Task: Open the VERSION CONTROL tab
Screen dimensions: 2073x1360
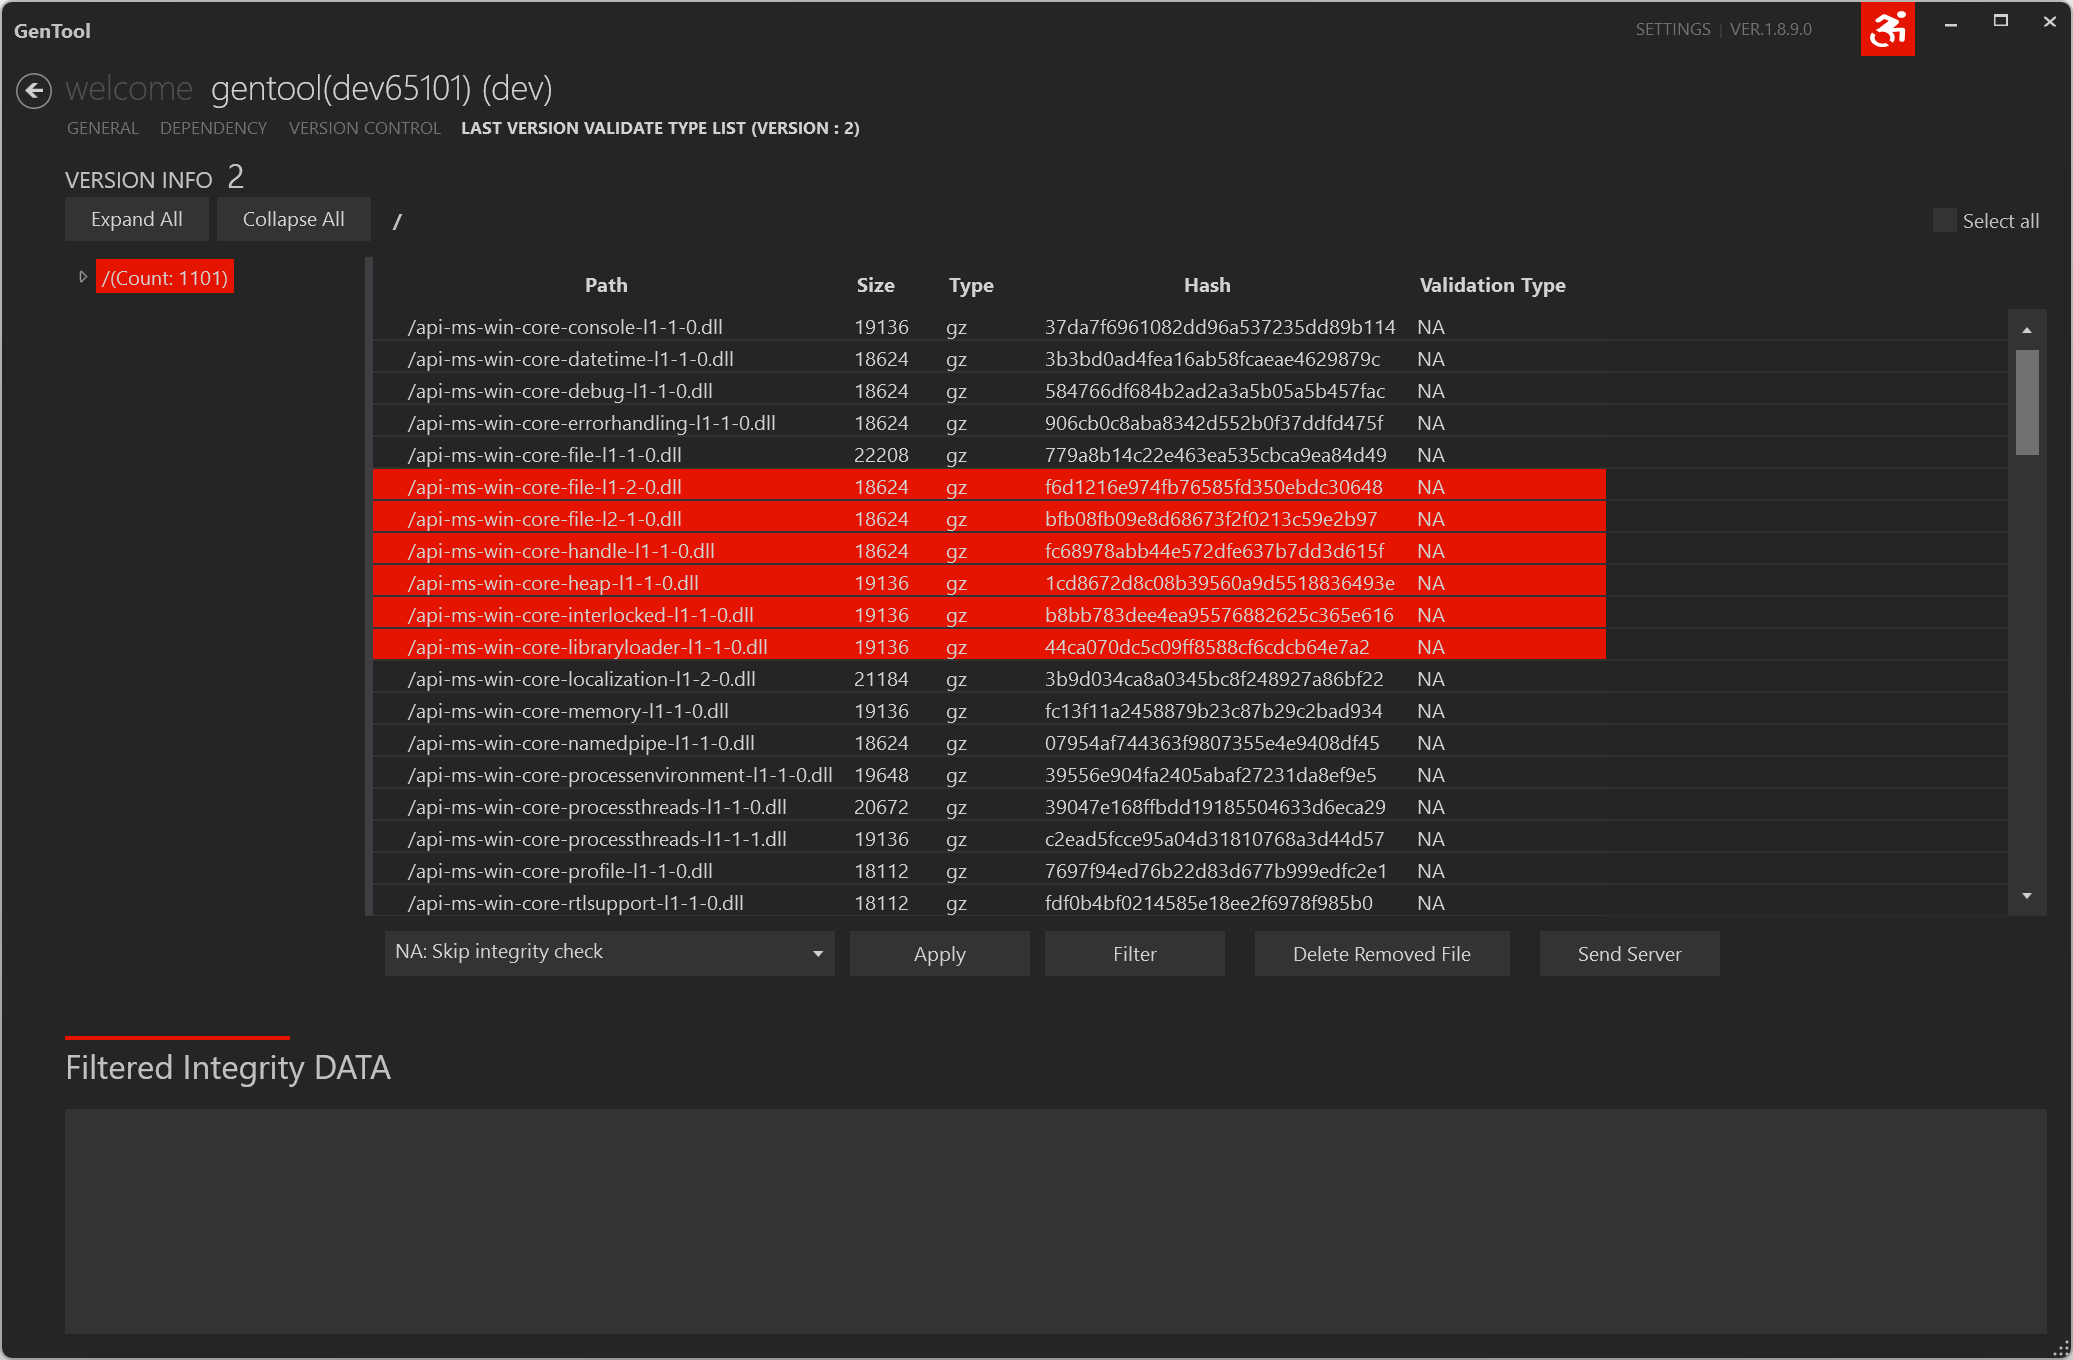Action: [x=365, y=128]
